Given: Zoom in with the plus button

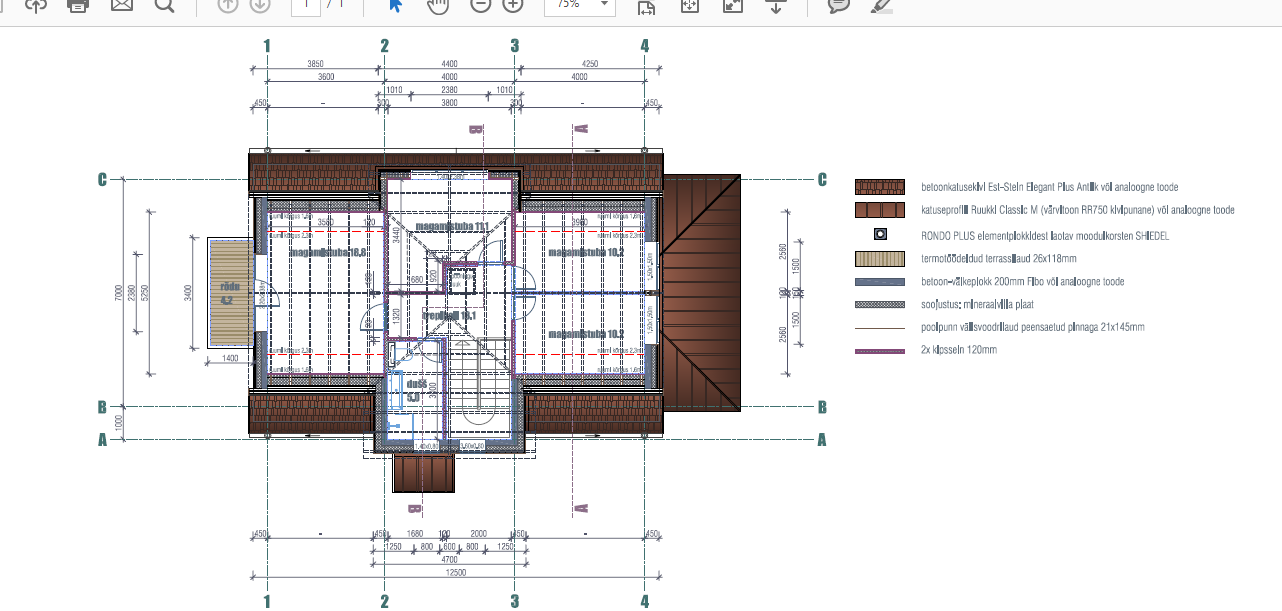Looking at the screenshot, I should click(513, 4).
